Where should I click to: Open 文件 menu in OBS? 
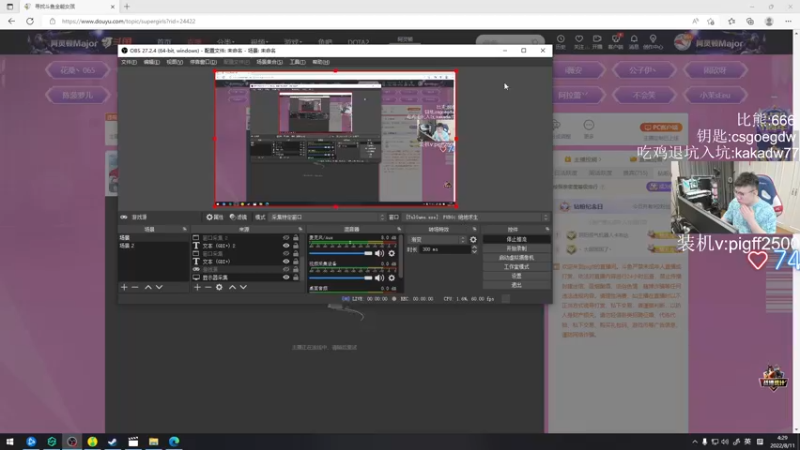(129, 62)
